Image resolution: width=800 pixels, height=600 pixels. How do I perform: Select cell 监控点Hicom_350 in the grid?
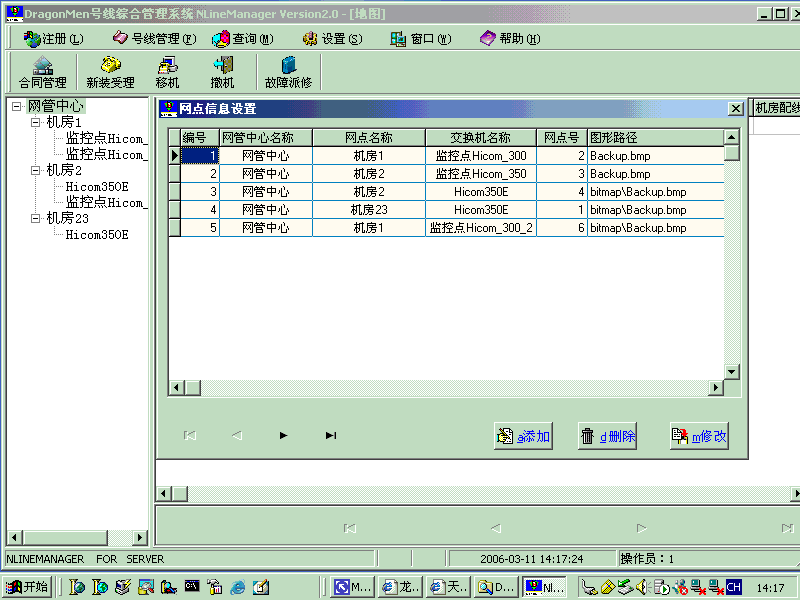tap(481, 174)
